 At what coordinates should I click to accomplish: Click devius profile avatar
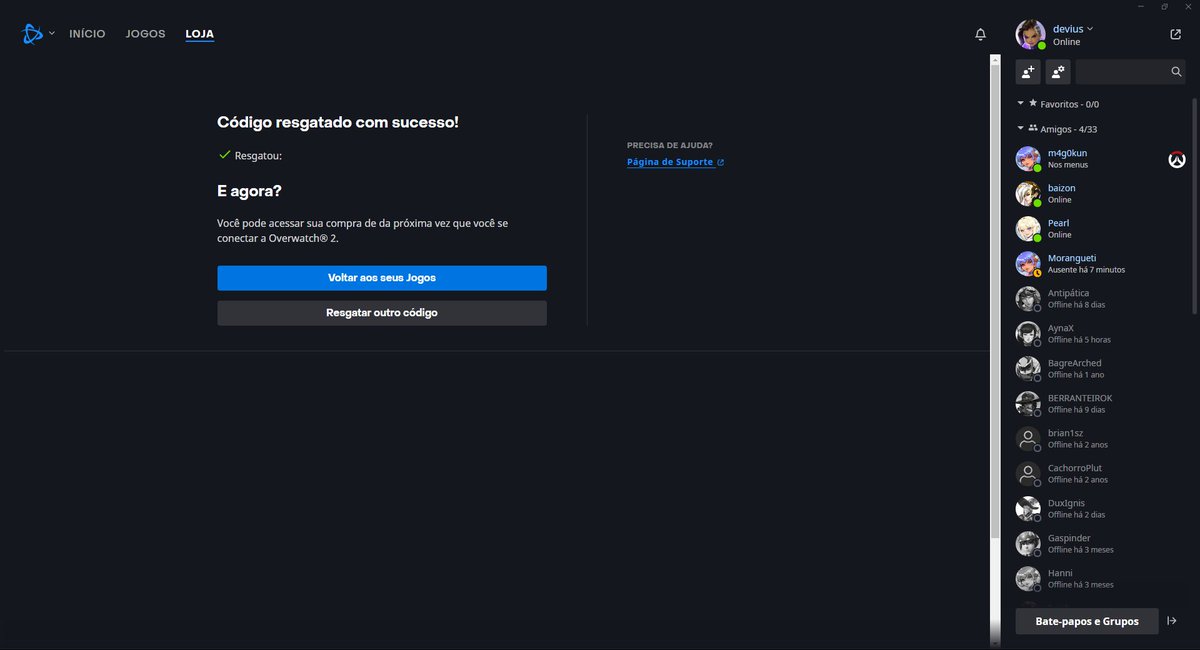click(1030, 34)
